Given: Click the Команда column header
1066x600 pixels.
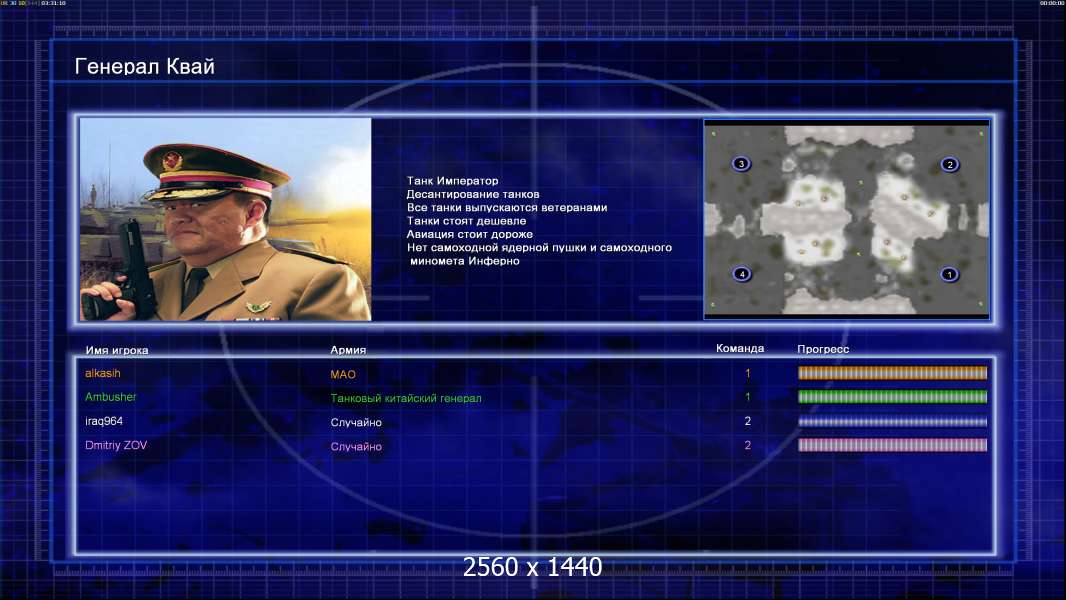Looking at the screenshot, I should 740,349.
